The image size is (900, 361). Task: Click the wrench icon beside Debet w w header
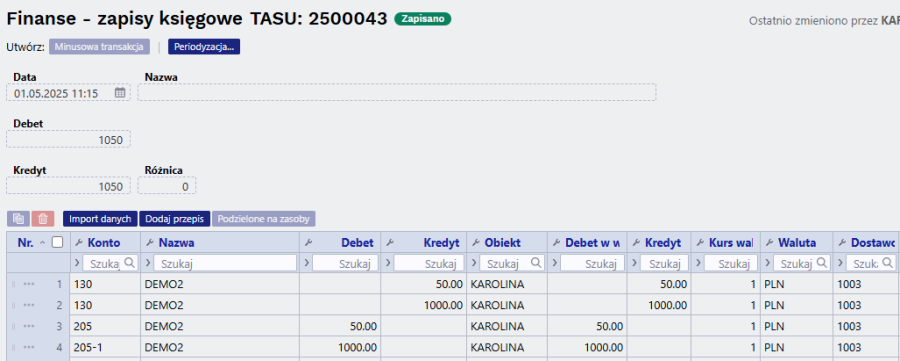coord(556,243)
